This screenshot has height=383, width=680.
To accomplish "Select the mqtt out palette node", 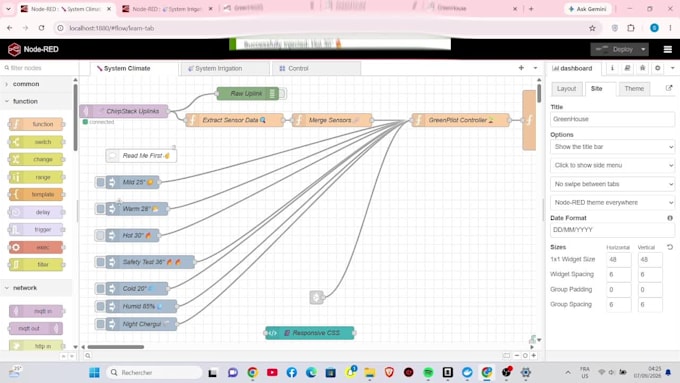I will click(36, 328).
